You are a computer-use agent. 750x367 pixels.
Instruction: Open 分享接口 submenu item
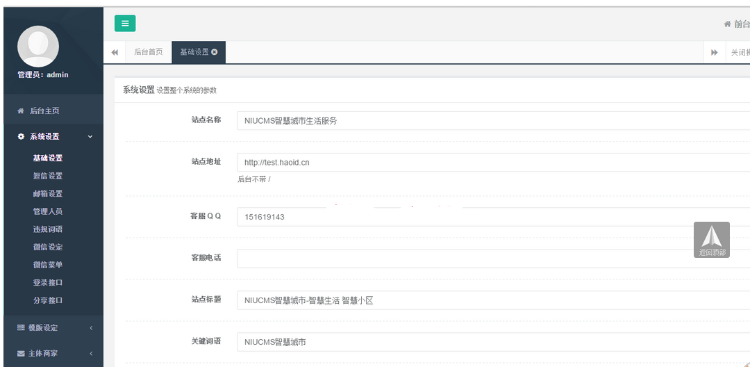coord(48,300)
